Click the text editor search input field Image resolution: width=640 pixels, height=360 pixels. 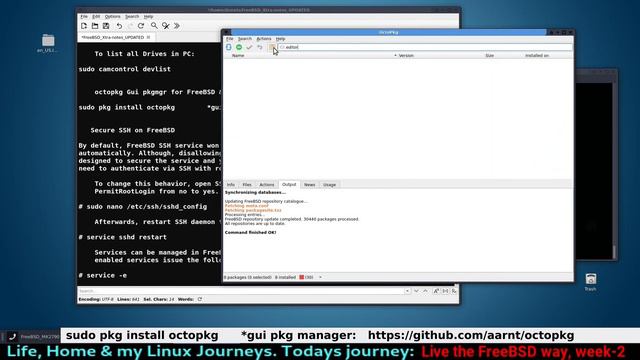241,291
